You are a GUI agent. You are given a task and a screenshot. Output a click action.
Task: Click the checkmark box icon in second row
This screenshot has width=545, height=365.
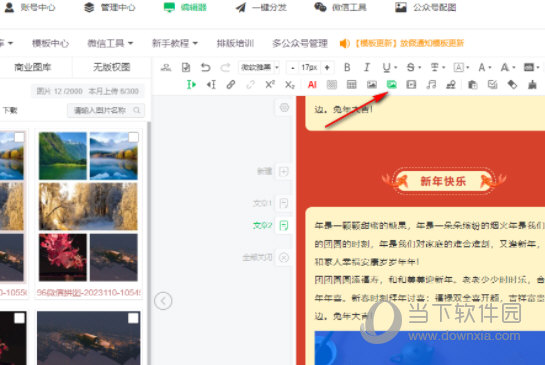tap(492, 84)
